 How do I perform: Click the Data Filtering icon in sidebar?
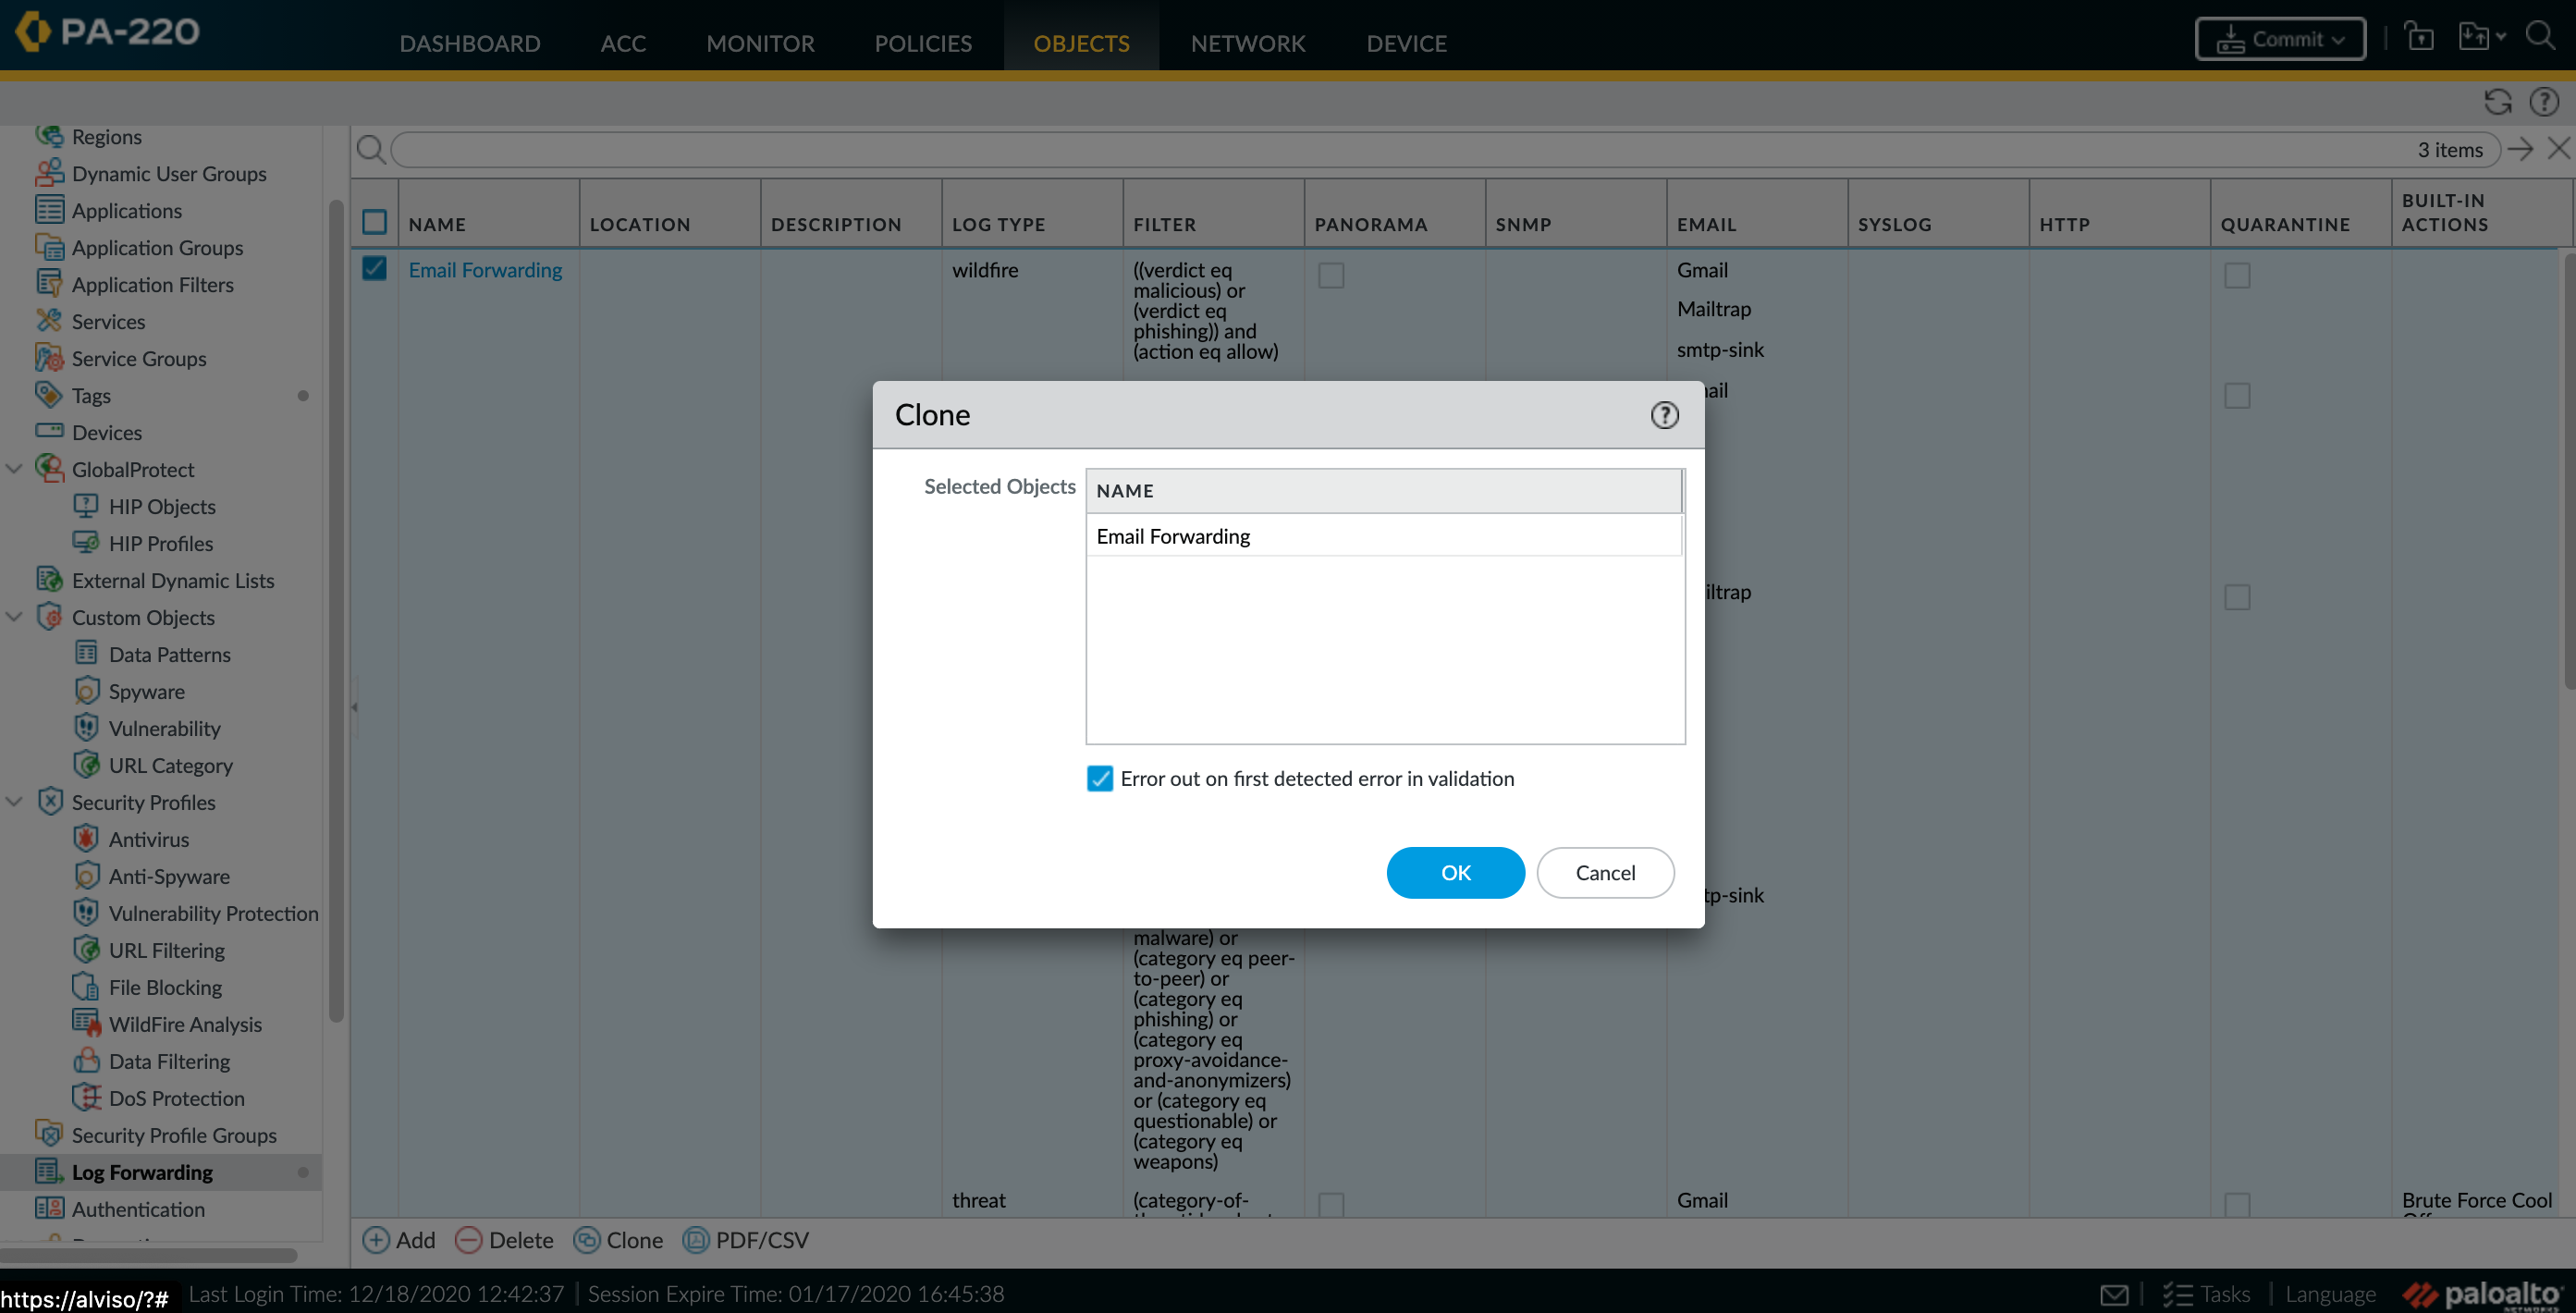point(84,1061)
